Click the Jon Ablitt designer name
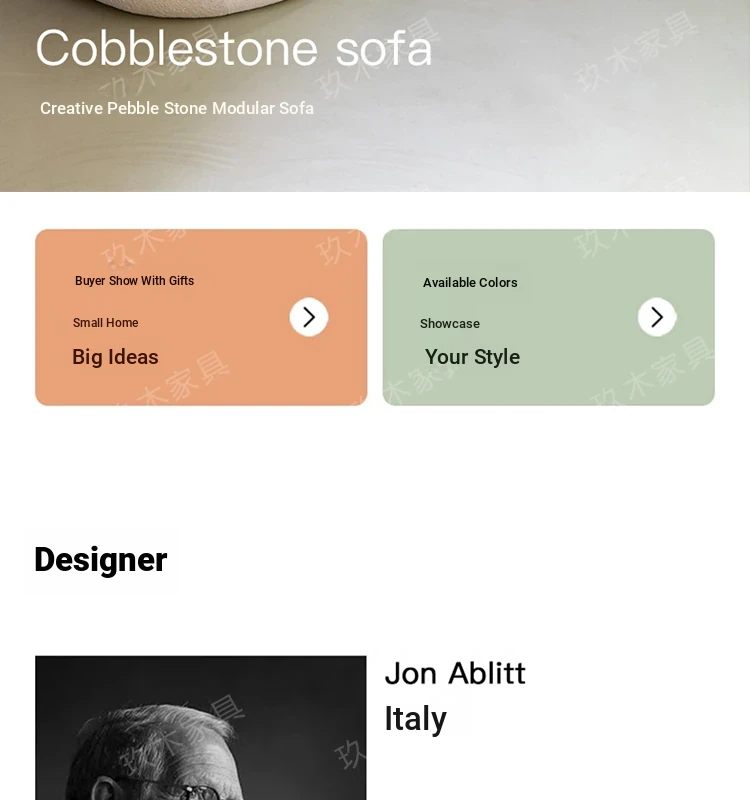The height and width of the screenshot is (800, 750). pos(455,673)
